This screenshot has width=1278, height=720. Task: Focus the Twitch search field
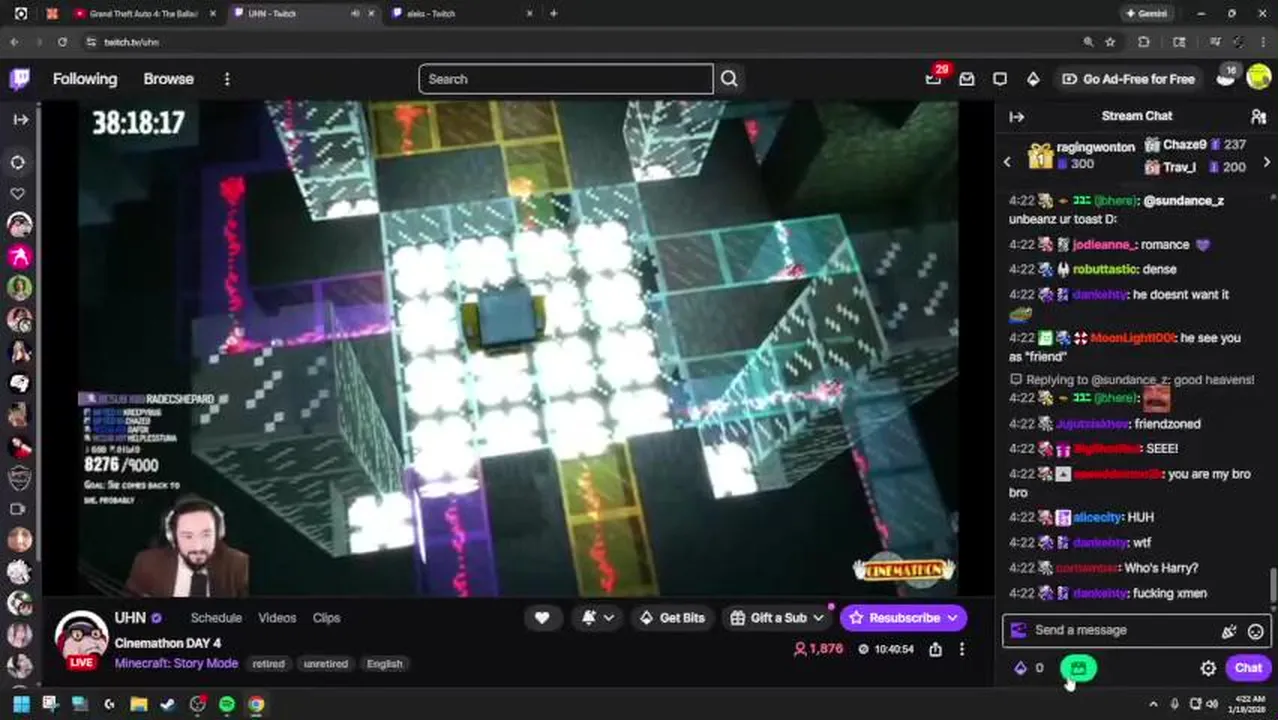(566, 79)
